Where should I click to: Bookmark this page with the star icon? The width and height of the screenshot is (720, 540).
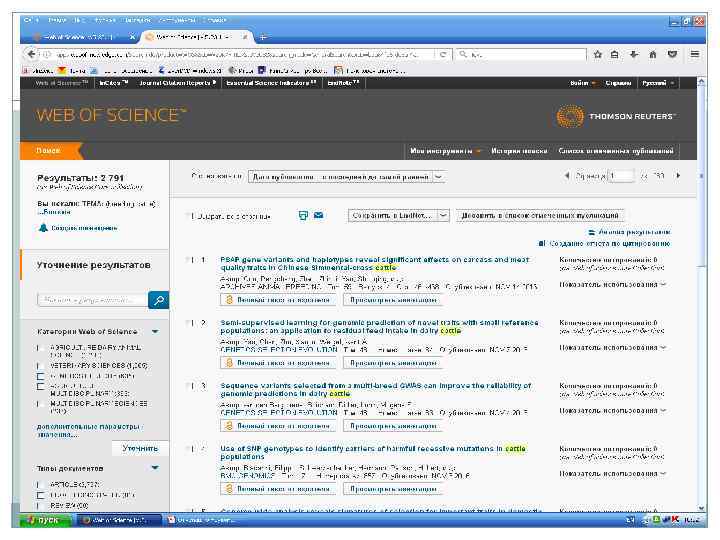[x=597, y=54]
